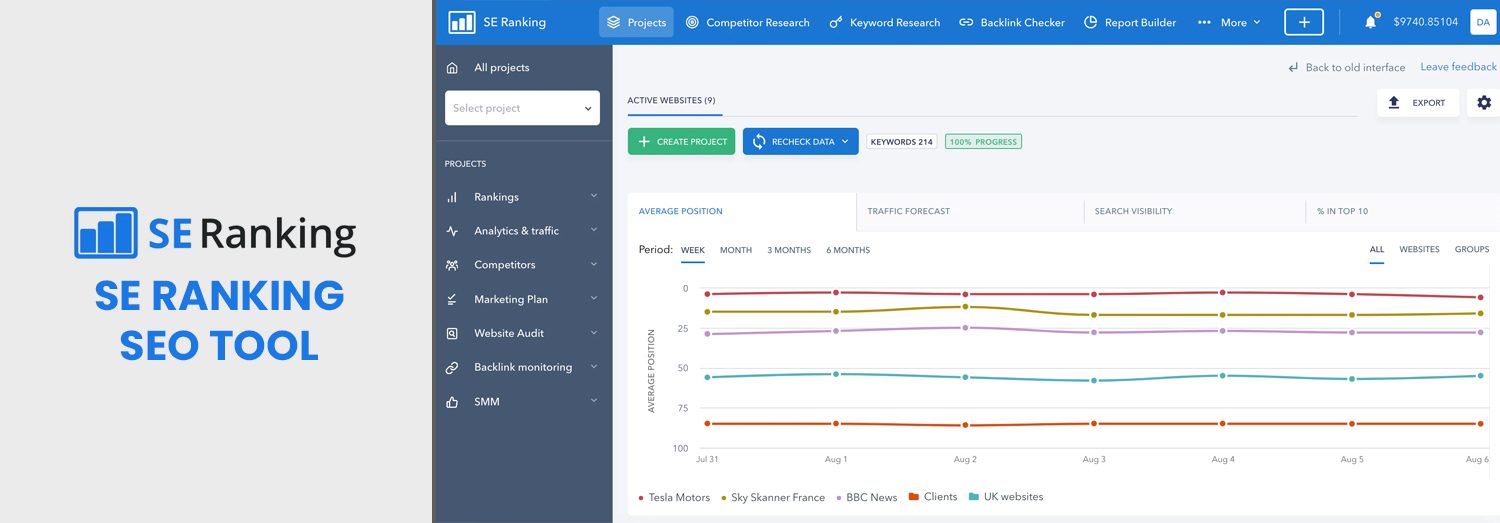1500x523 pixels.
Task: Expand the Backlink monitoring section
Action: 594,366
